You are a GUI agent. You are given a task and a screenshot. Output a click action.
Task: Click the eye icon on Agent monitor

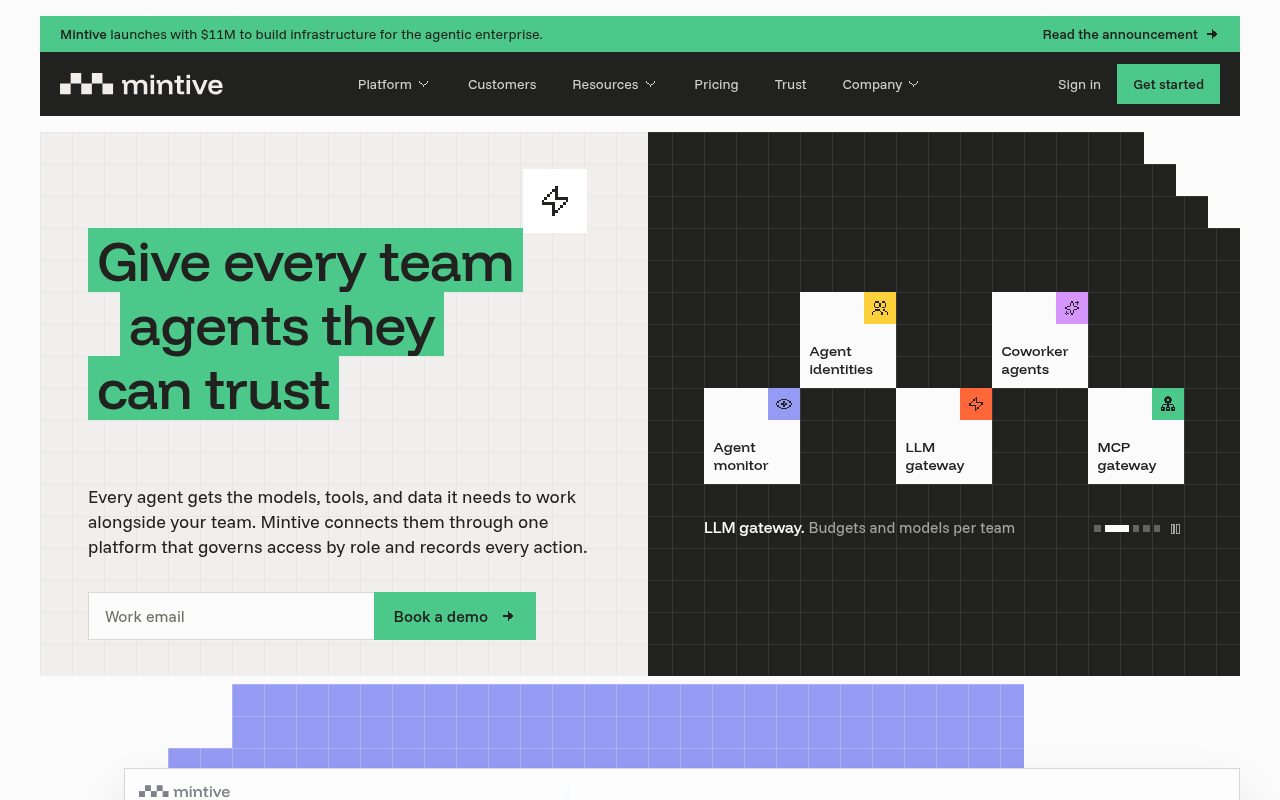click(x=784, y=404)
